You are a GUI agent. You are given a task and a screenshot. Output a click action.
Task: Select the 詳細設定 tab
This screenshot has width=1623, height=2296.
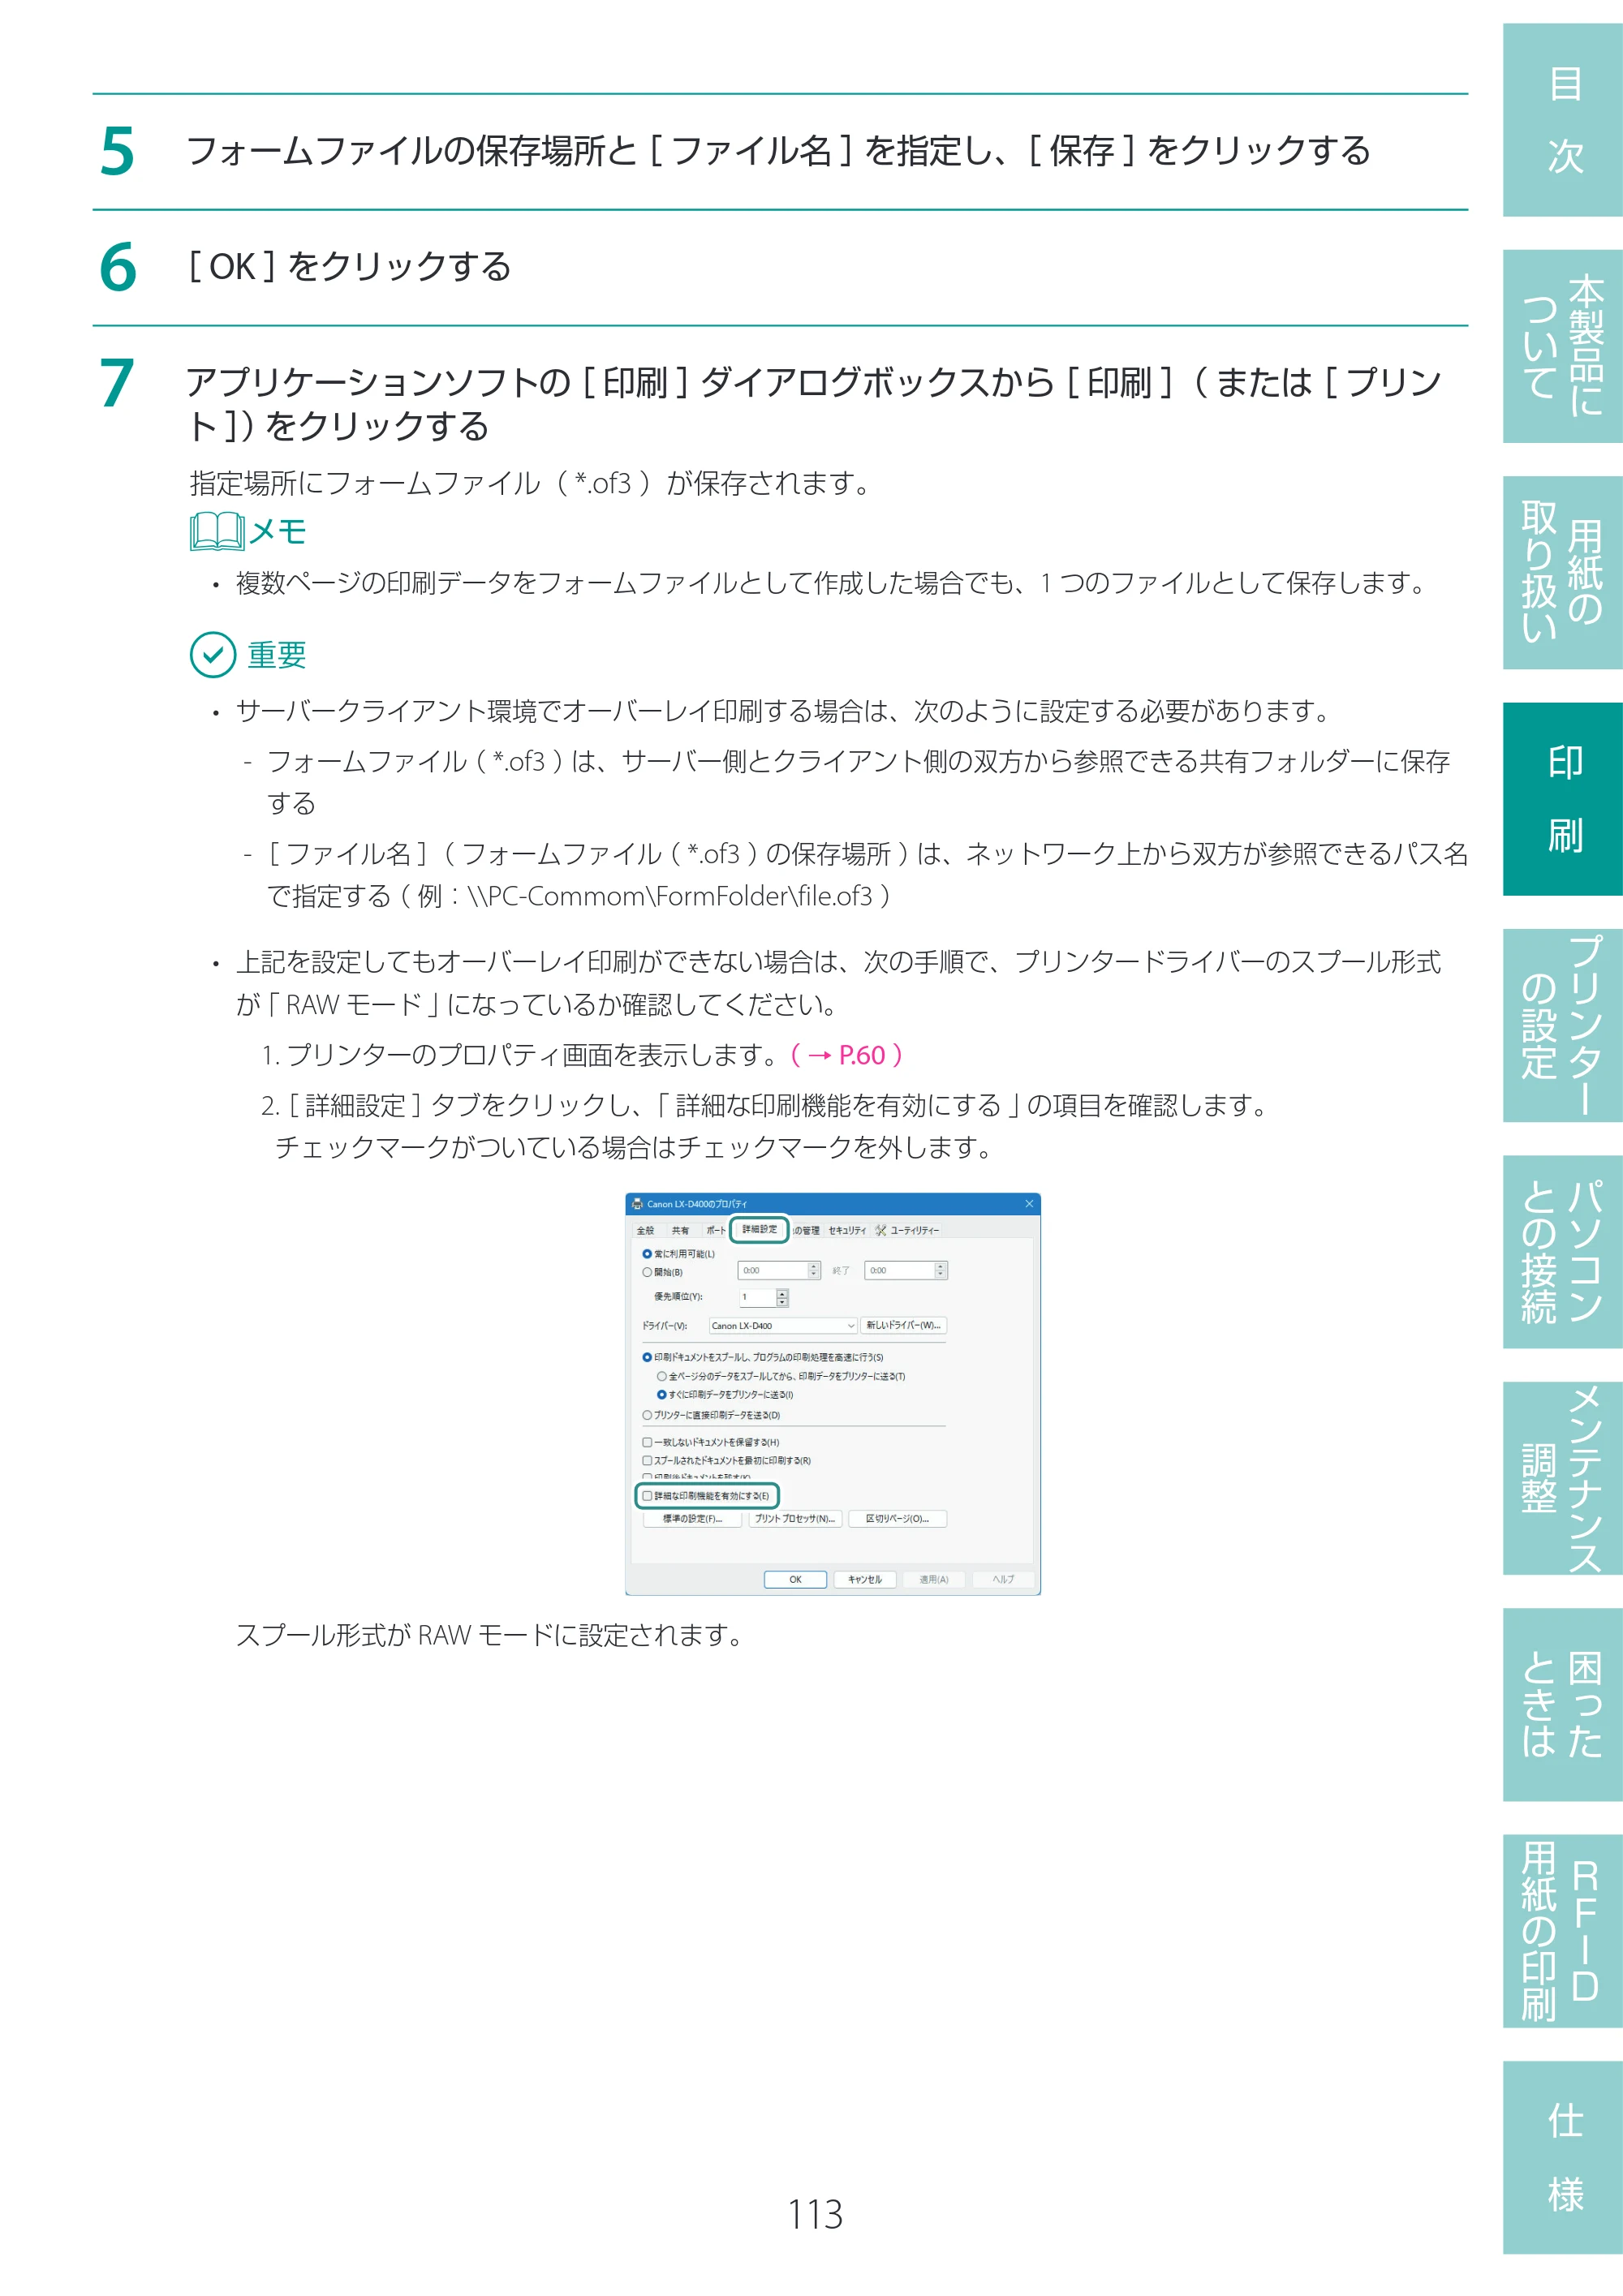(759, 1229)
